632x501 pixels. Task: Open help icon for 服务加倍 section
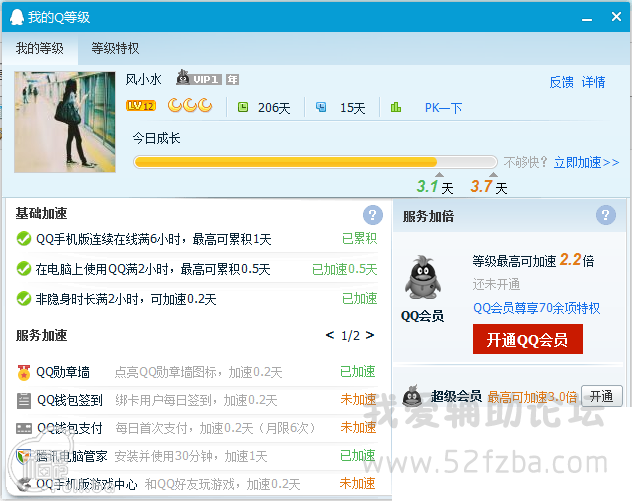pyautogui.click(x=606, y=215)
